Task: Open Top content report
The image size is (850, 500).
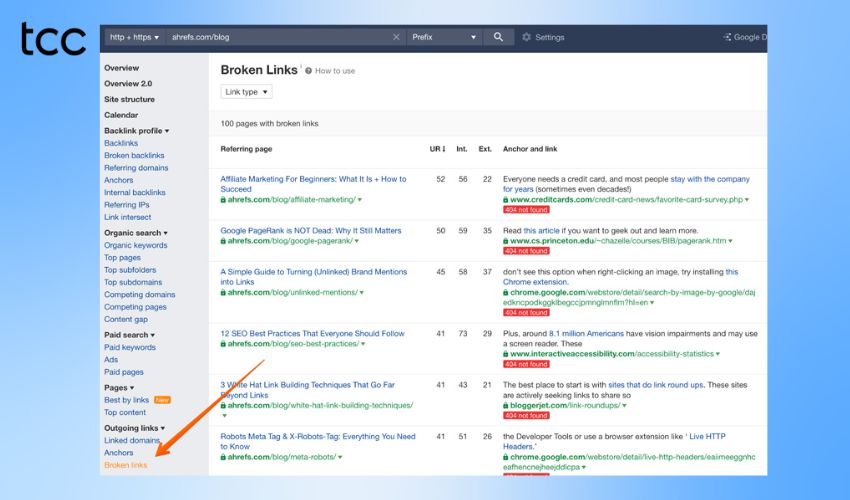Action: (x=125, y=412)
